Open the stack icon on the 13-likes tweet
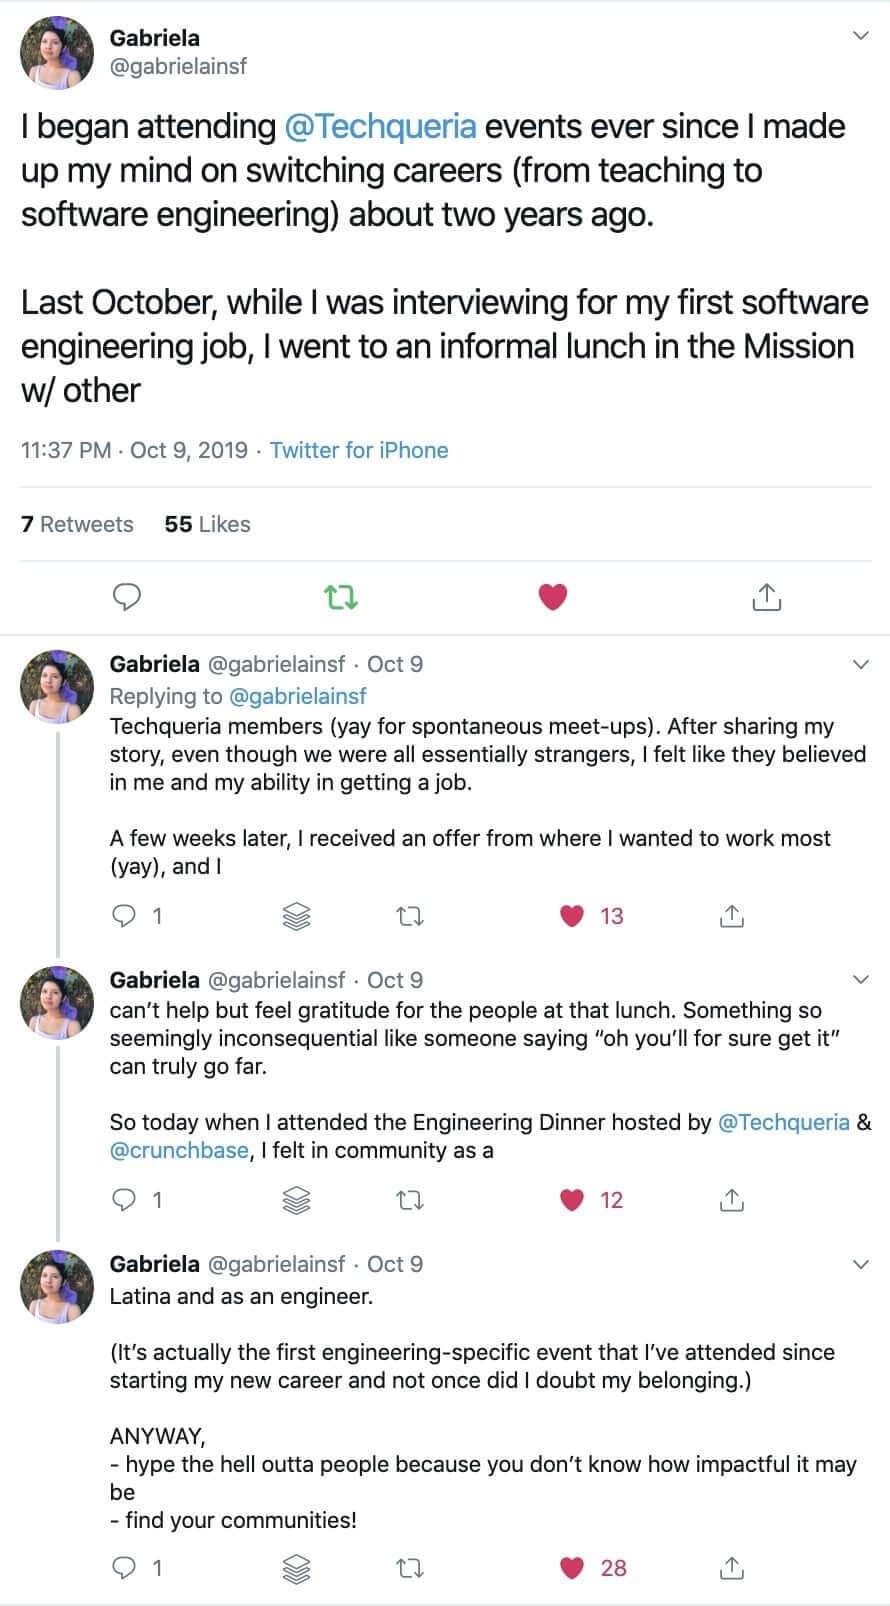Screen dimensions: 890x1606 [x=297, y=915]
